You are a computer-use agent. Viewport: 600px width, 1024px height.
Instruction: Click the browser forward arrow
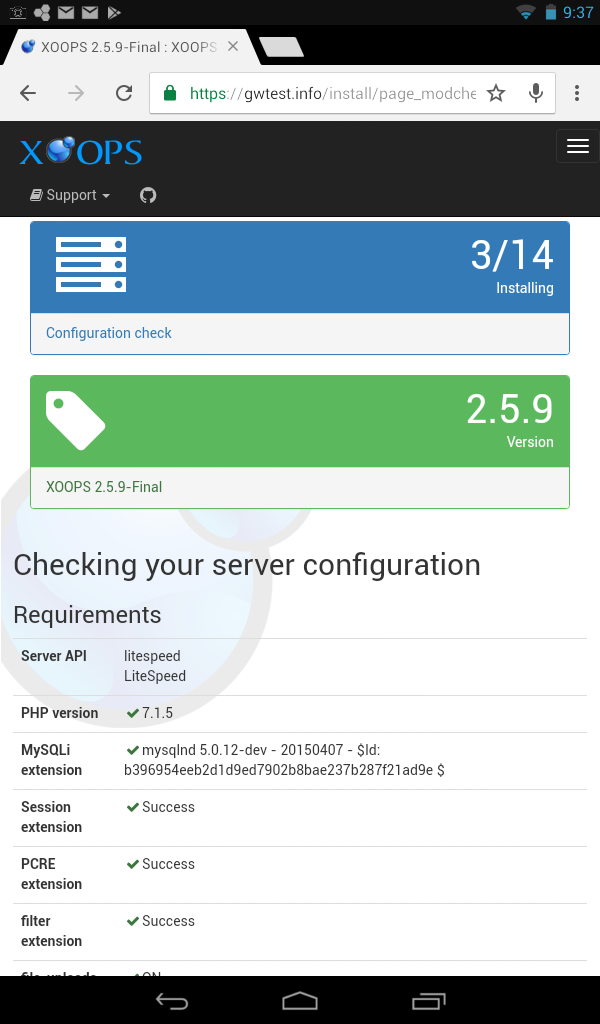[76, 93]
